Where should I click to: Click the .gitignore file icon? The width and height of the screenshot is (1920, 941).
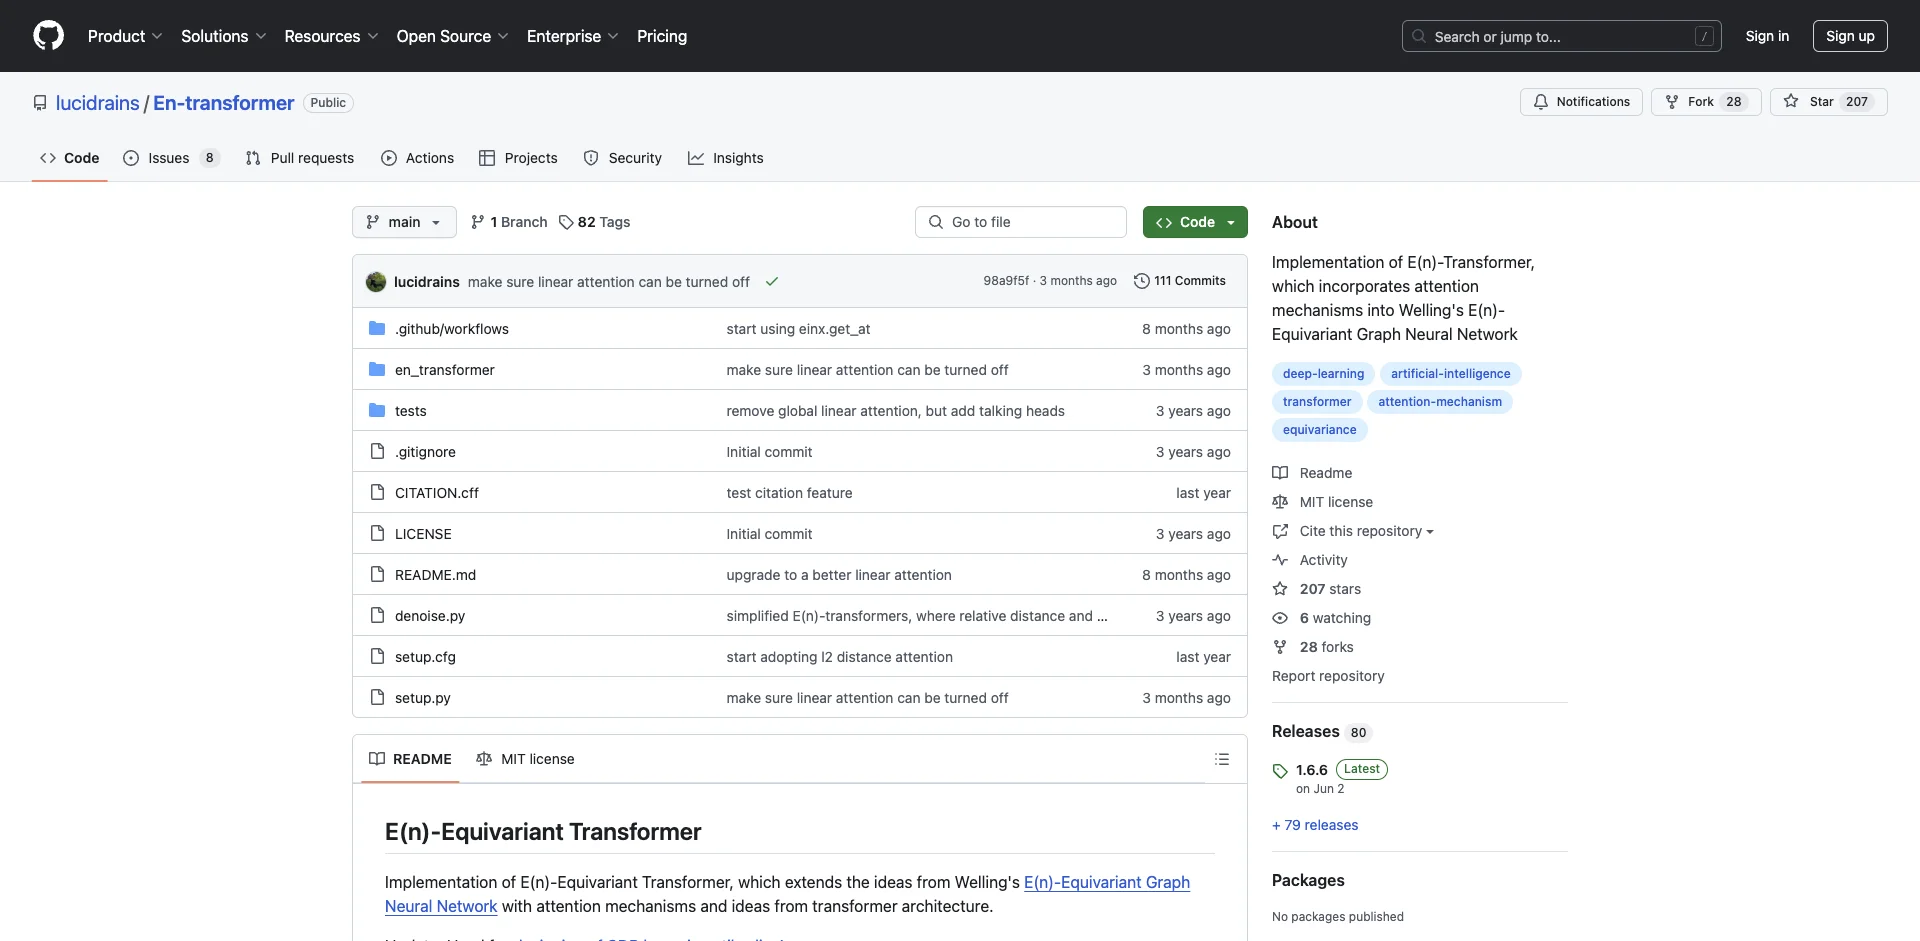[377, 452]
